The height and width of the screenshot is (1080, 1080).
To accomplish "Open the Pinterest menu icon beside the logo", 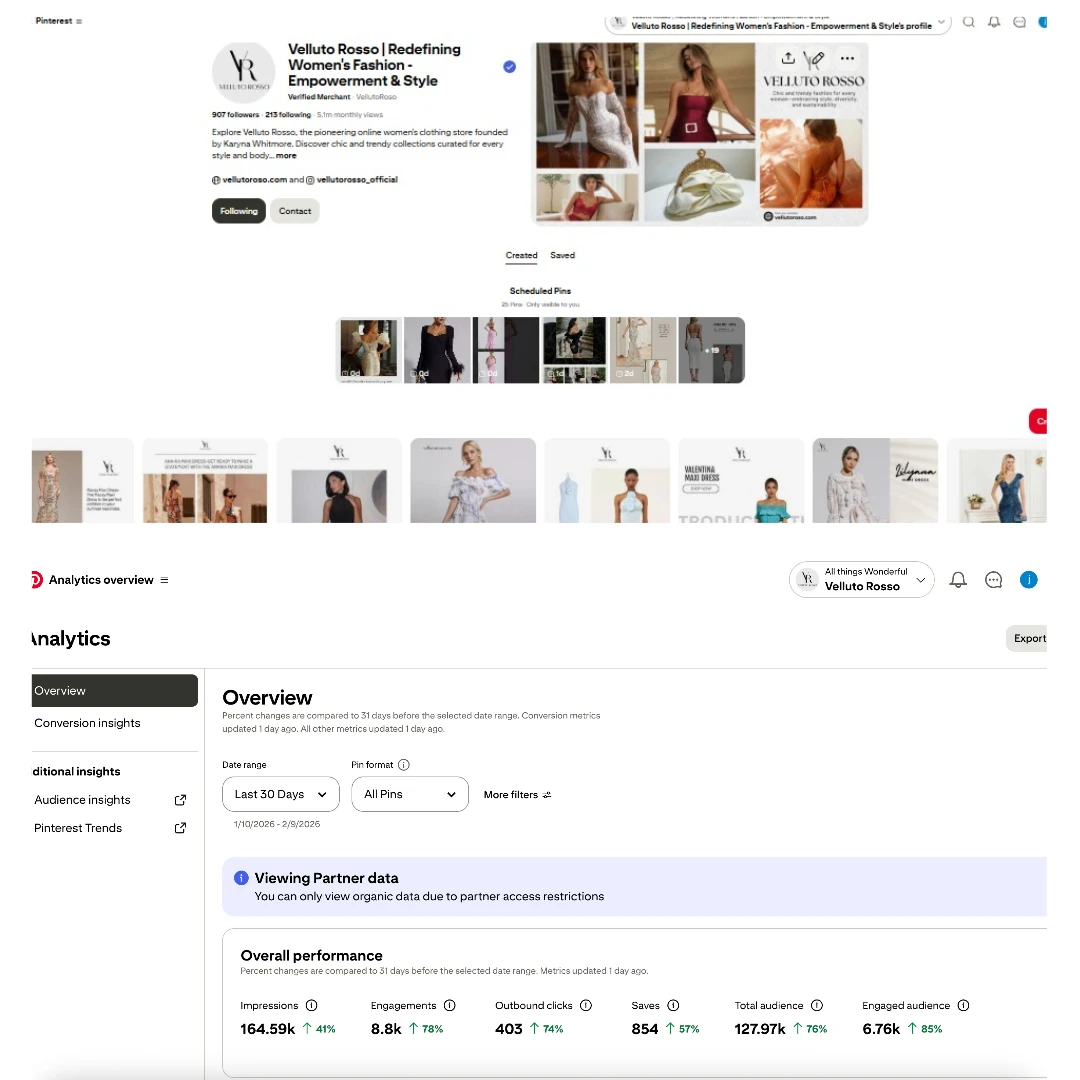I will [79, 21].
